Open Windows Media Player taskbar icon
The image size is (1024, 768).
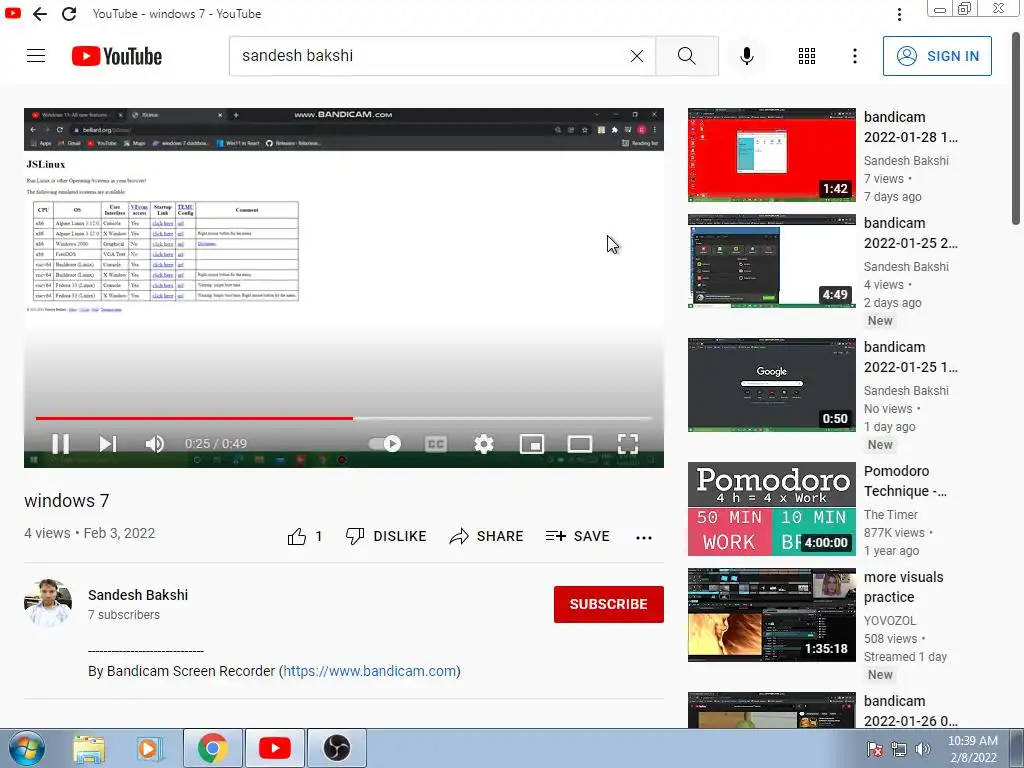(x=149, y=748)
